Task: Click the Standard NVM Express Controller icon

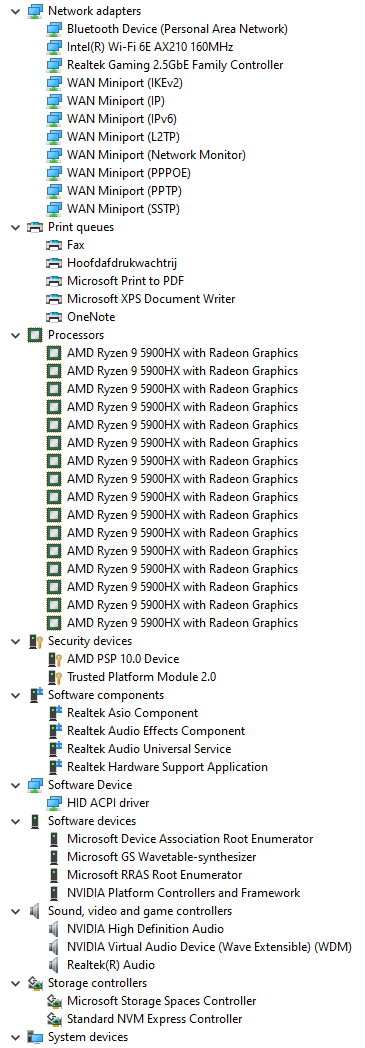Action: click(x=54, y=1019)
